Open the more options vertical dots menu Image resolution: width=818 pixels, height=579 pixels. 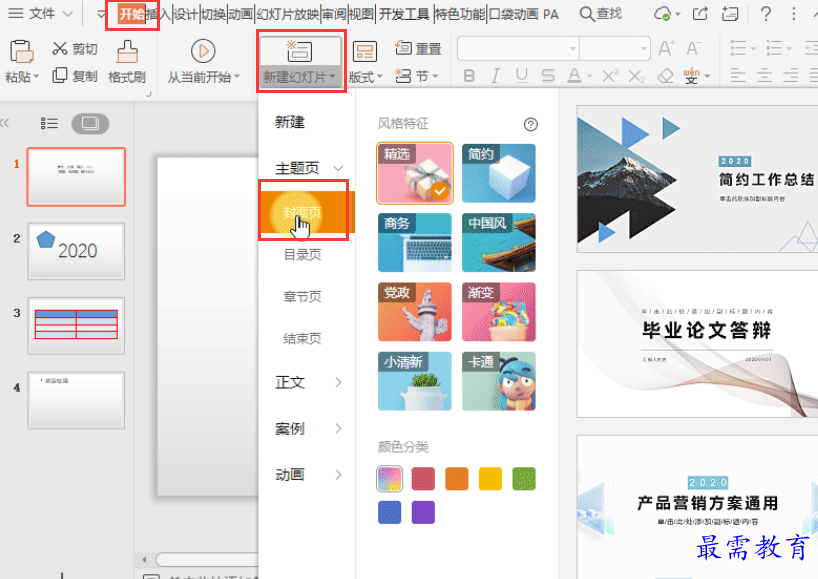pos(793,14)
